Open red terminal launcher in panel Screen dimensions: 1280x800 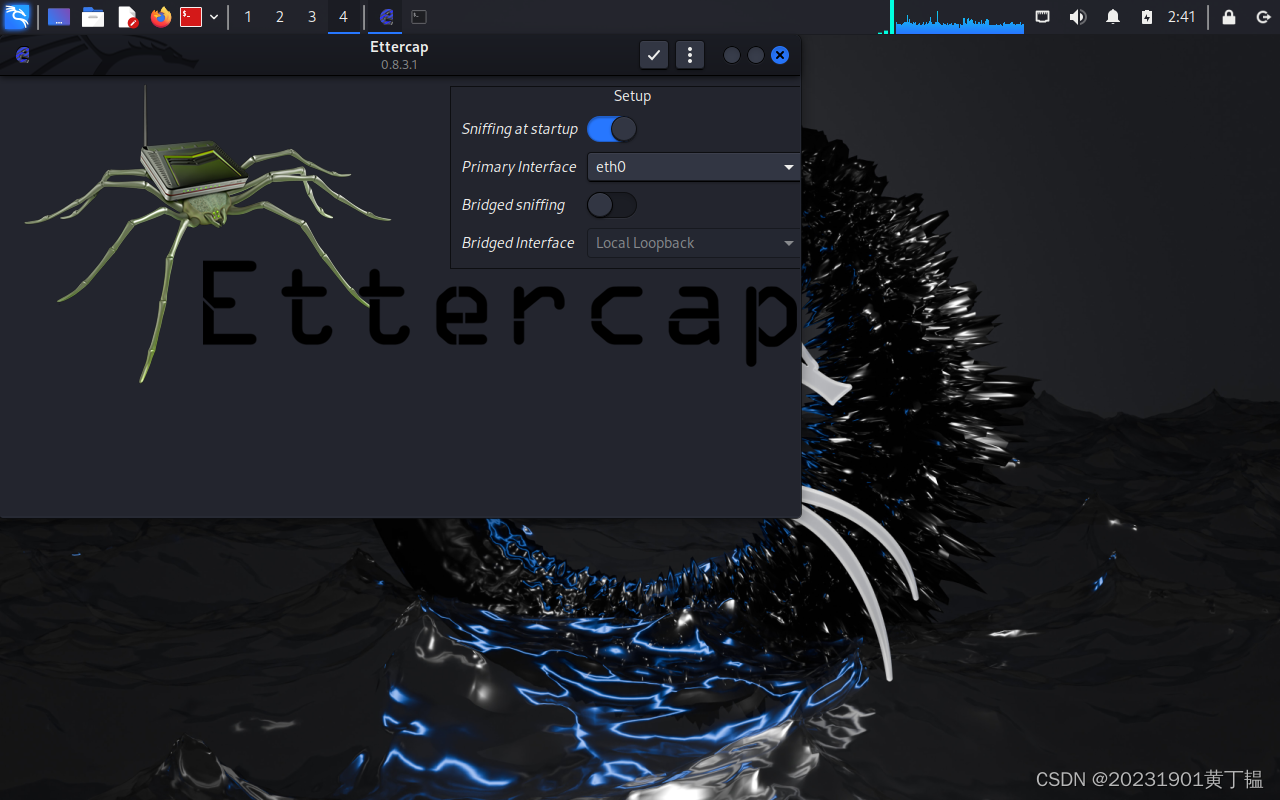click(191, 17)
